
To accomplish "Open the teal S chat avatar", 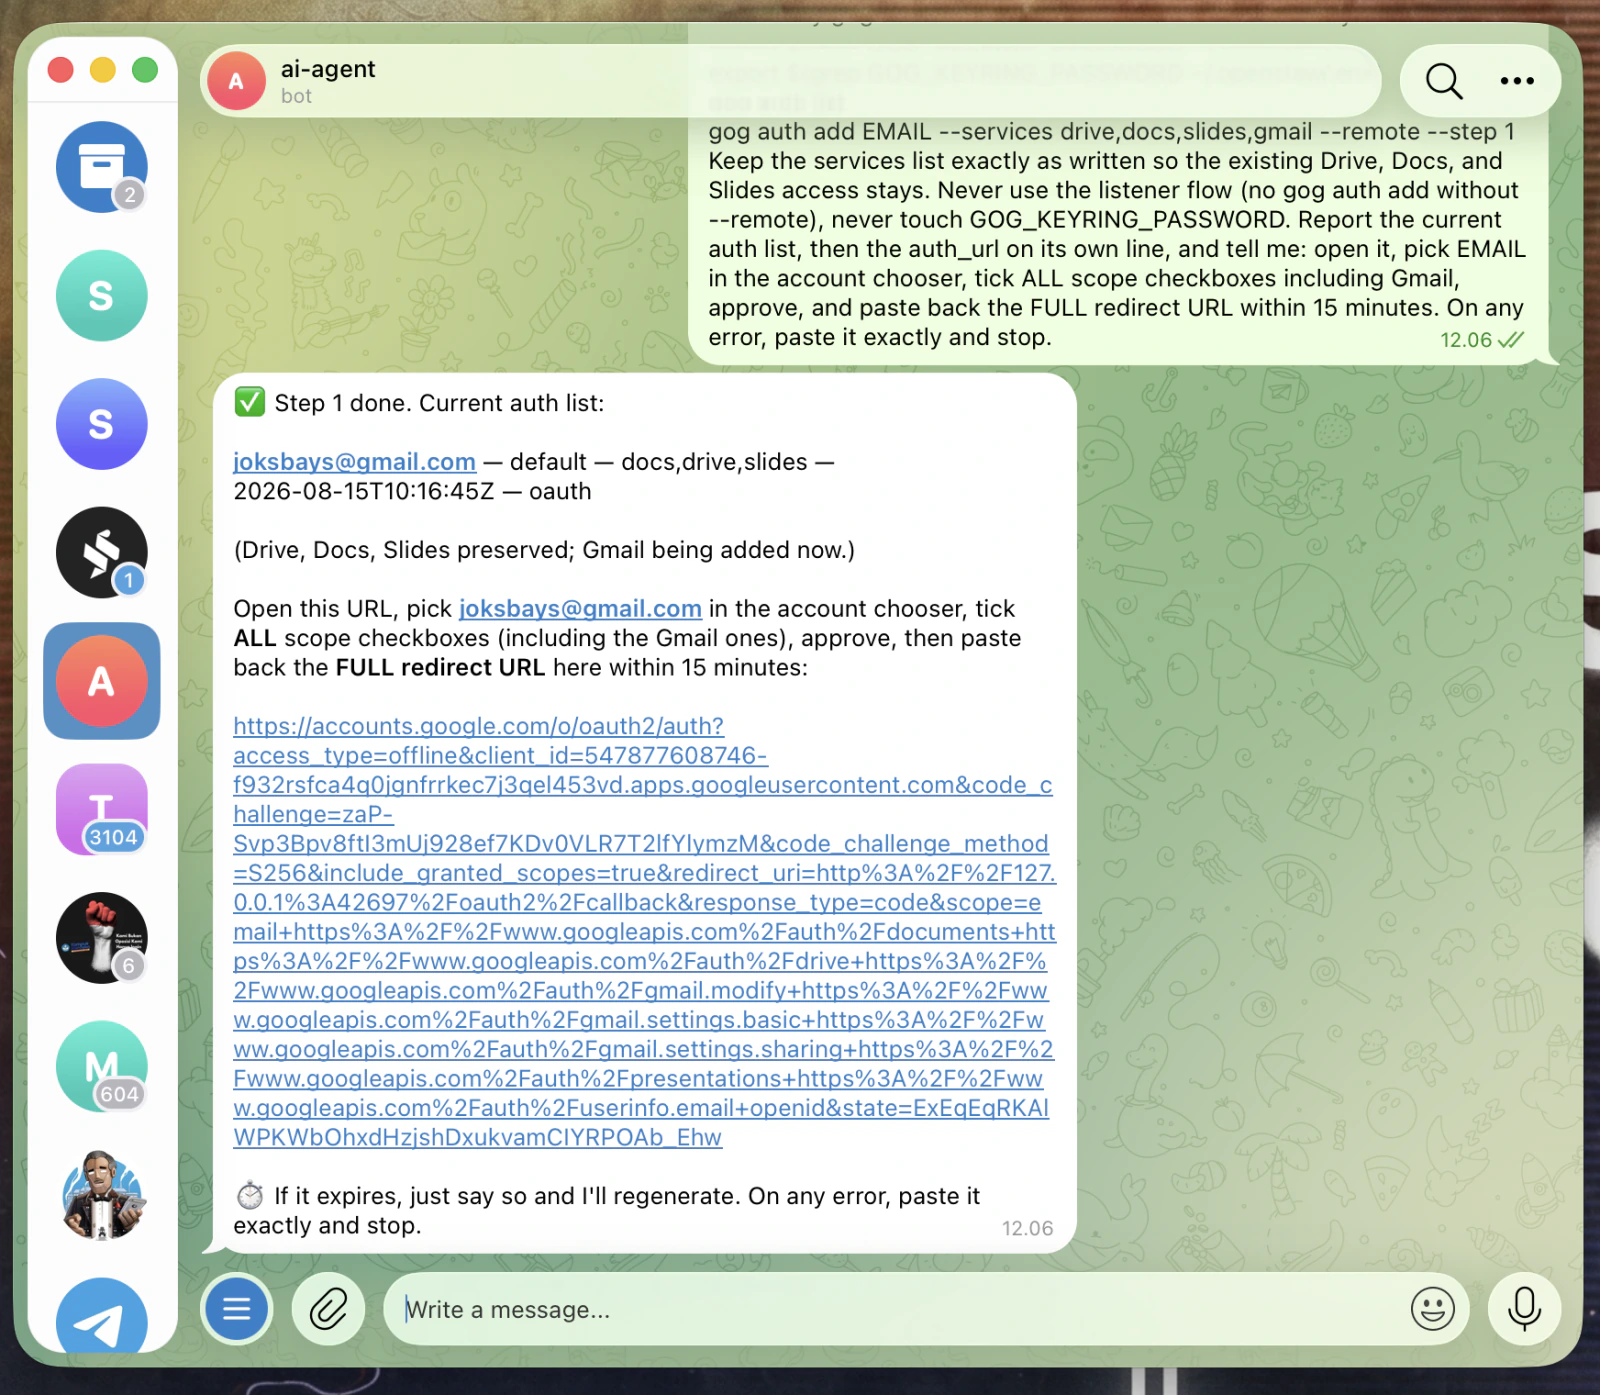I will tap(101, 296).
